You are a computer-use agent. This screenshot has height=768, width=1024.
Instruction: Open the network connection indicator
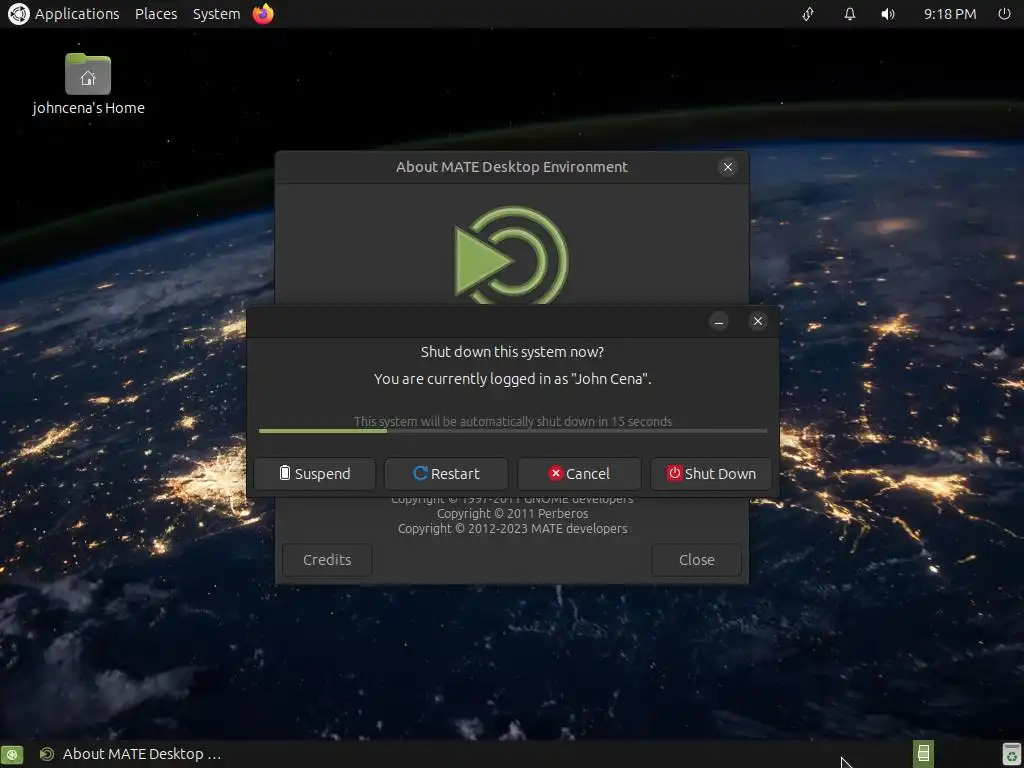[x=808, y=14]
